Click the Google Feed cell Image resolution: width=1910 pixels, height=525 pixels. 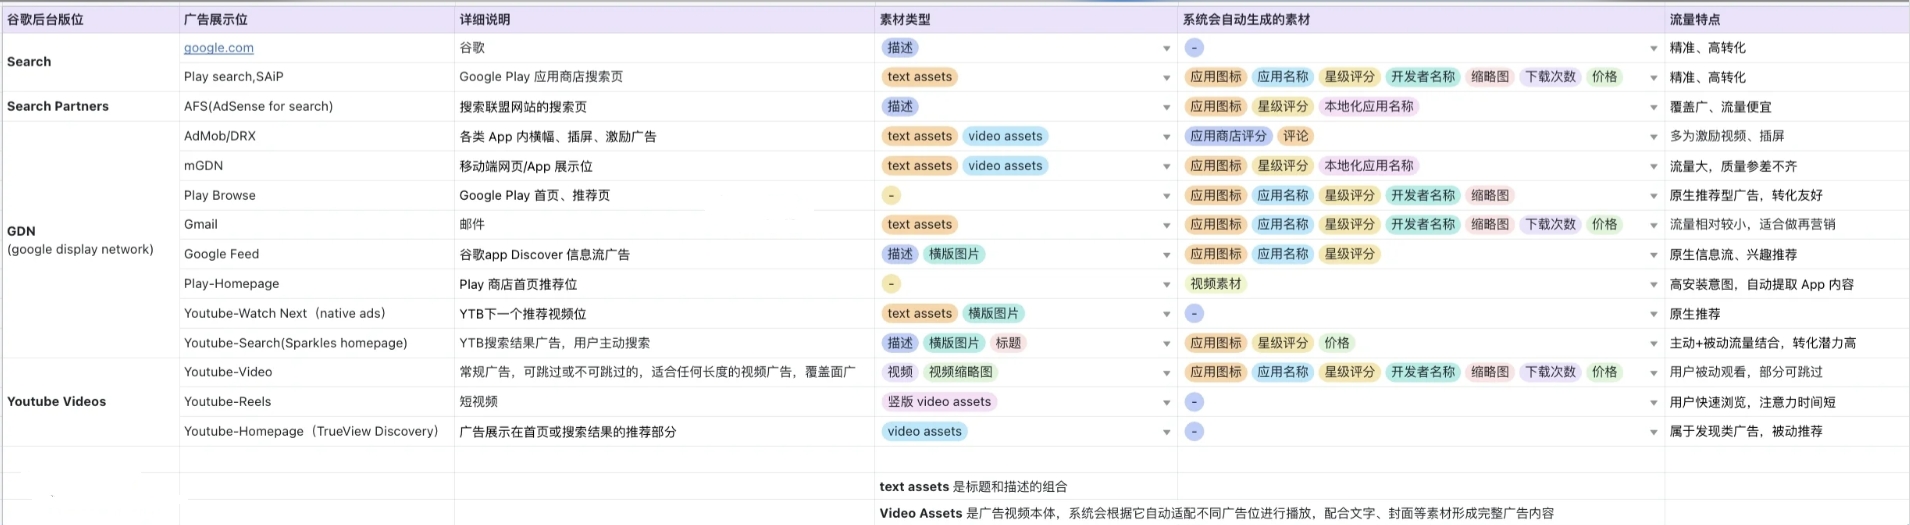click(x=317, y=254)
